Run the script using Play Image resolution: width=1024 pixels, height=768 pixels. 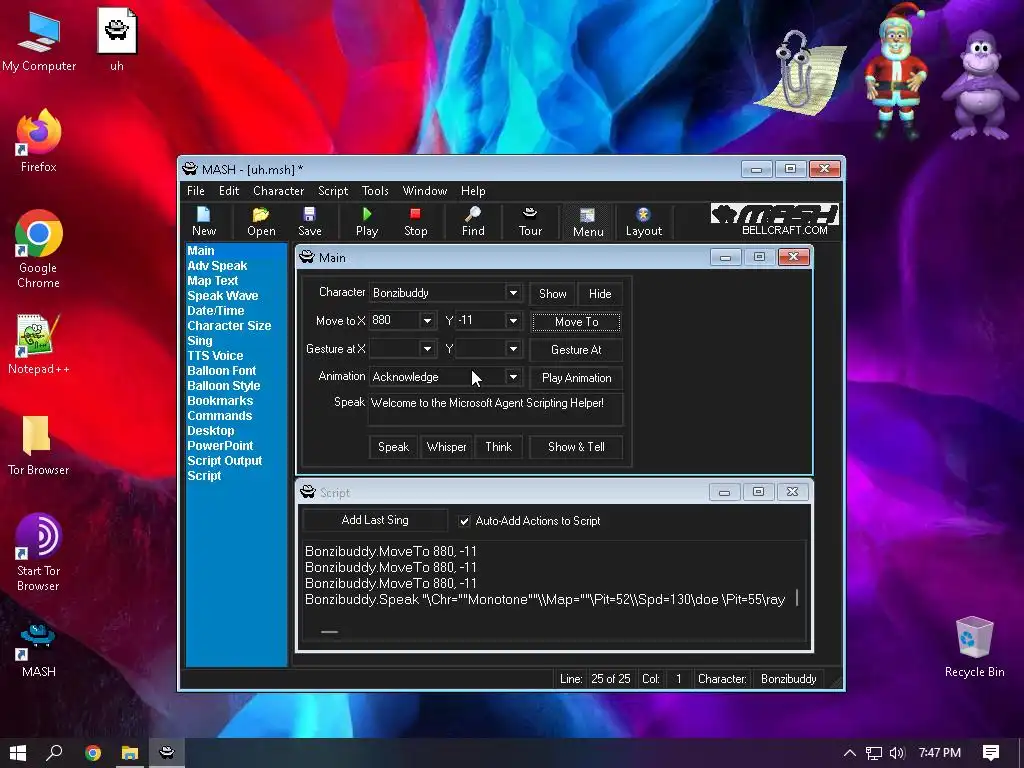point(367,221)
